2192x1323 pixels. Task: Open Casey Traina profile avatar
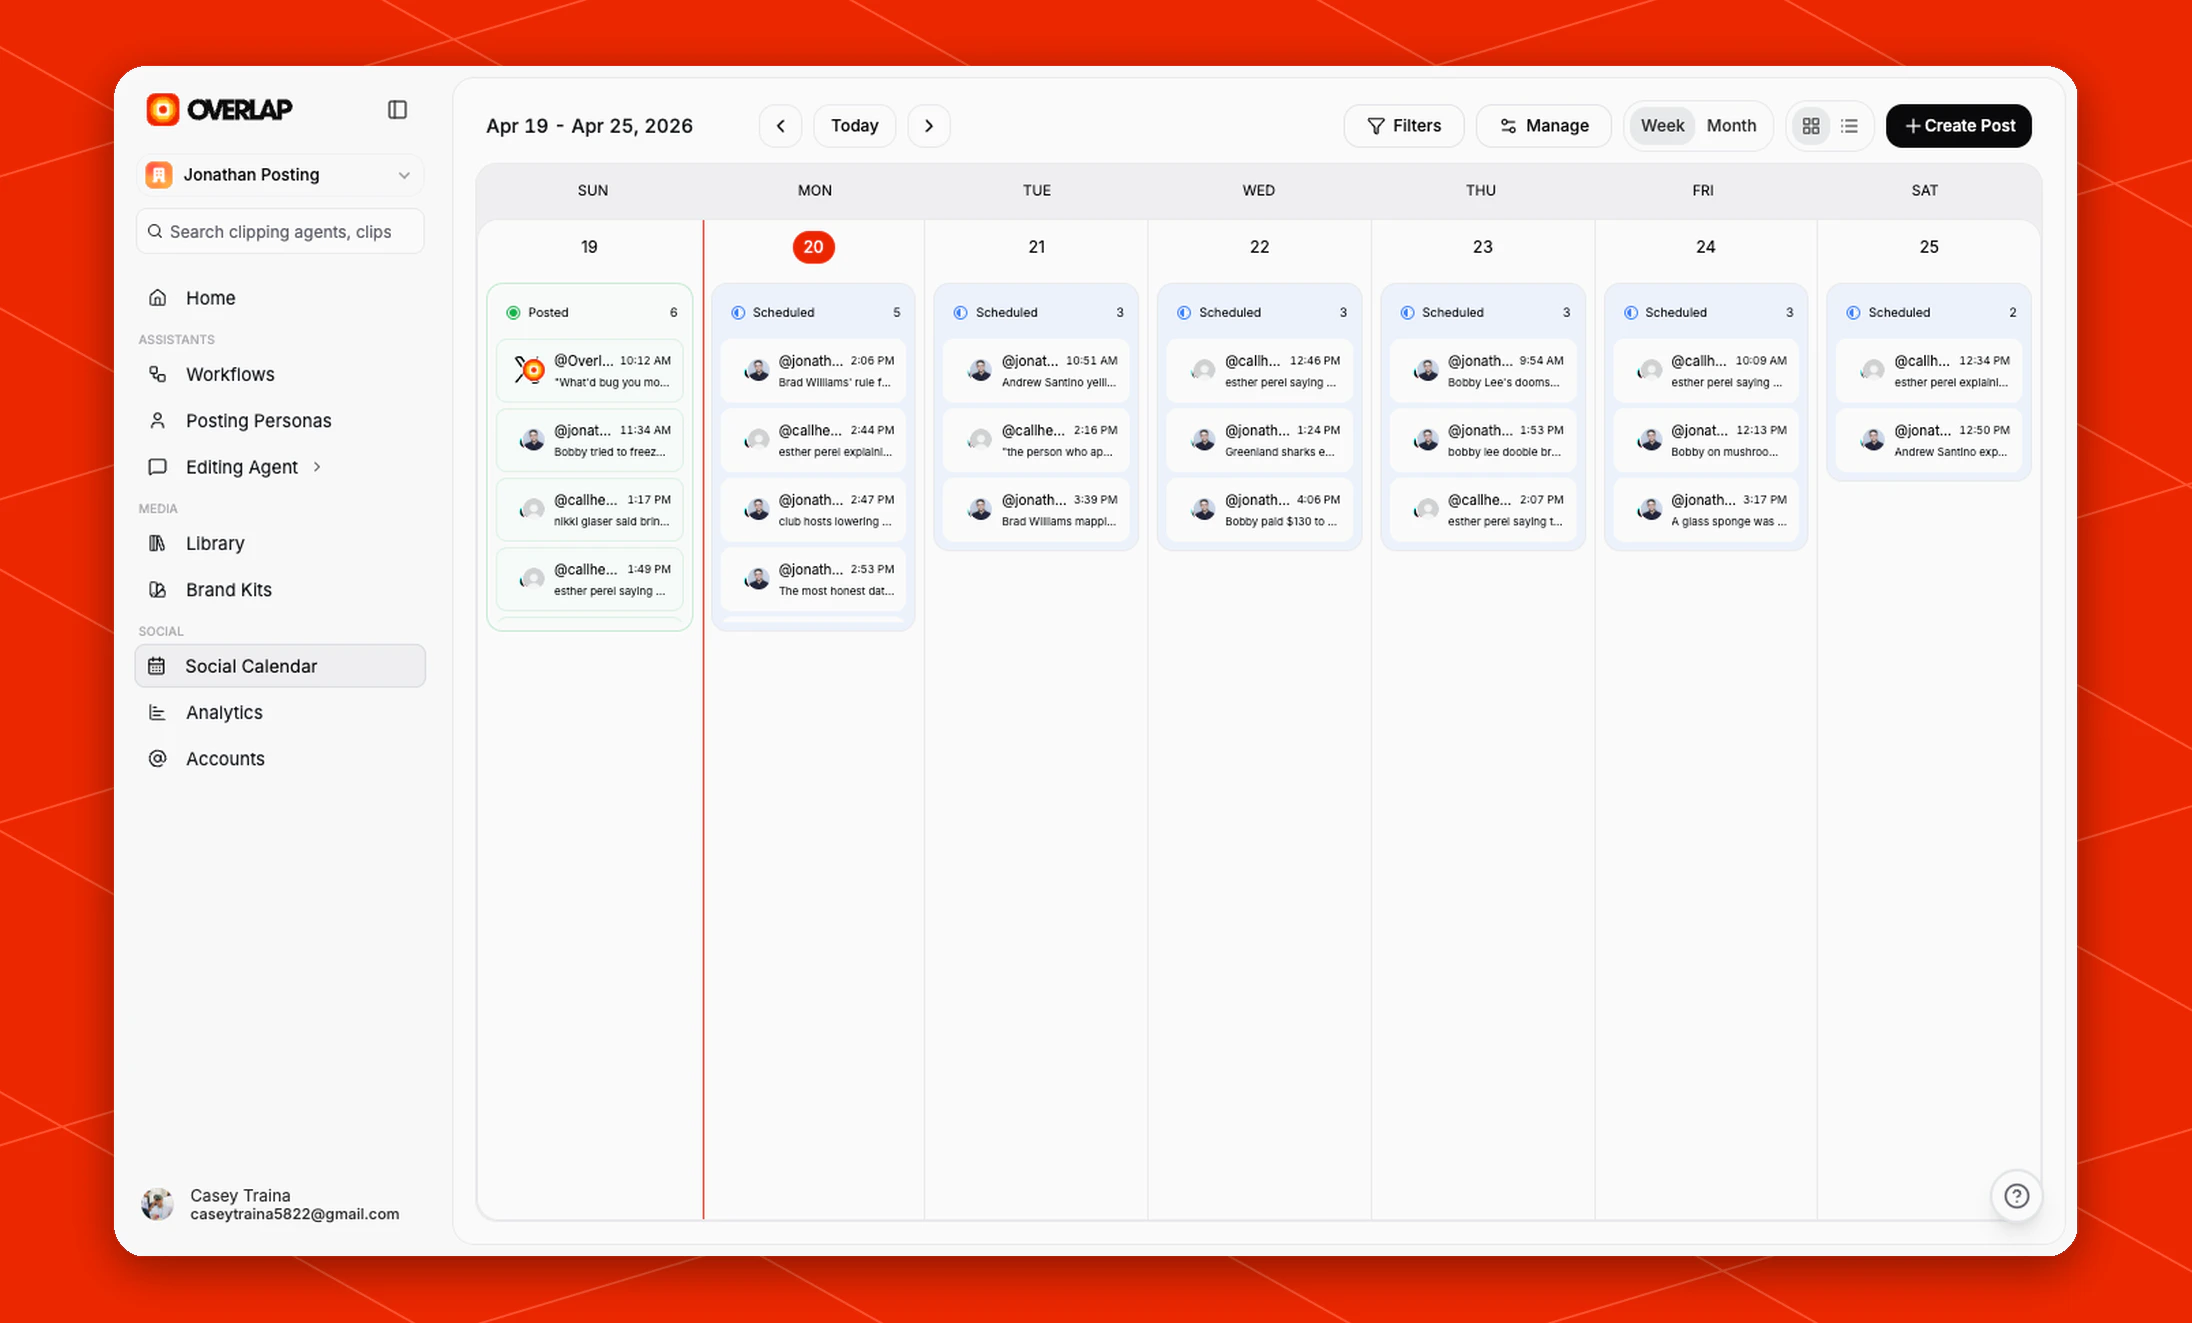point(157,1204)
